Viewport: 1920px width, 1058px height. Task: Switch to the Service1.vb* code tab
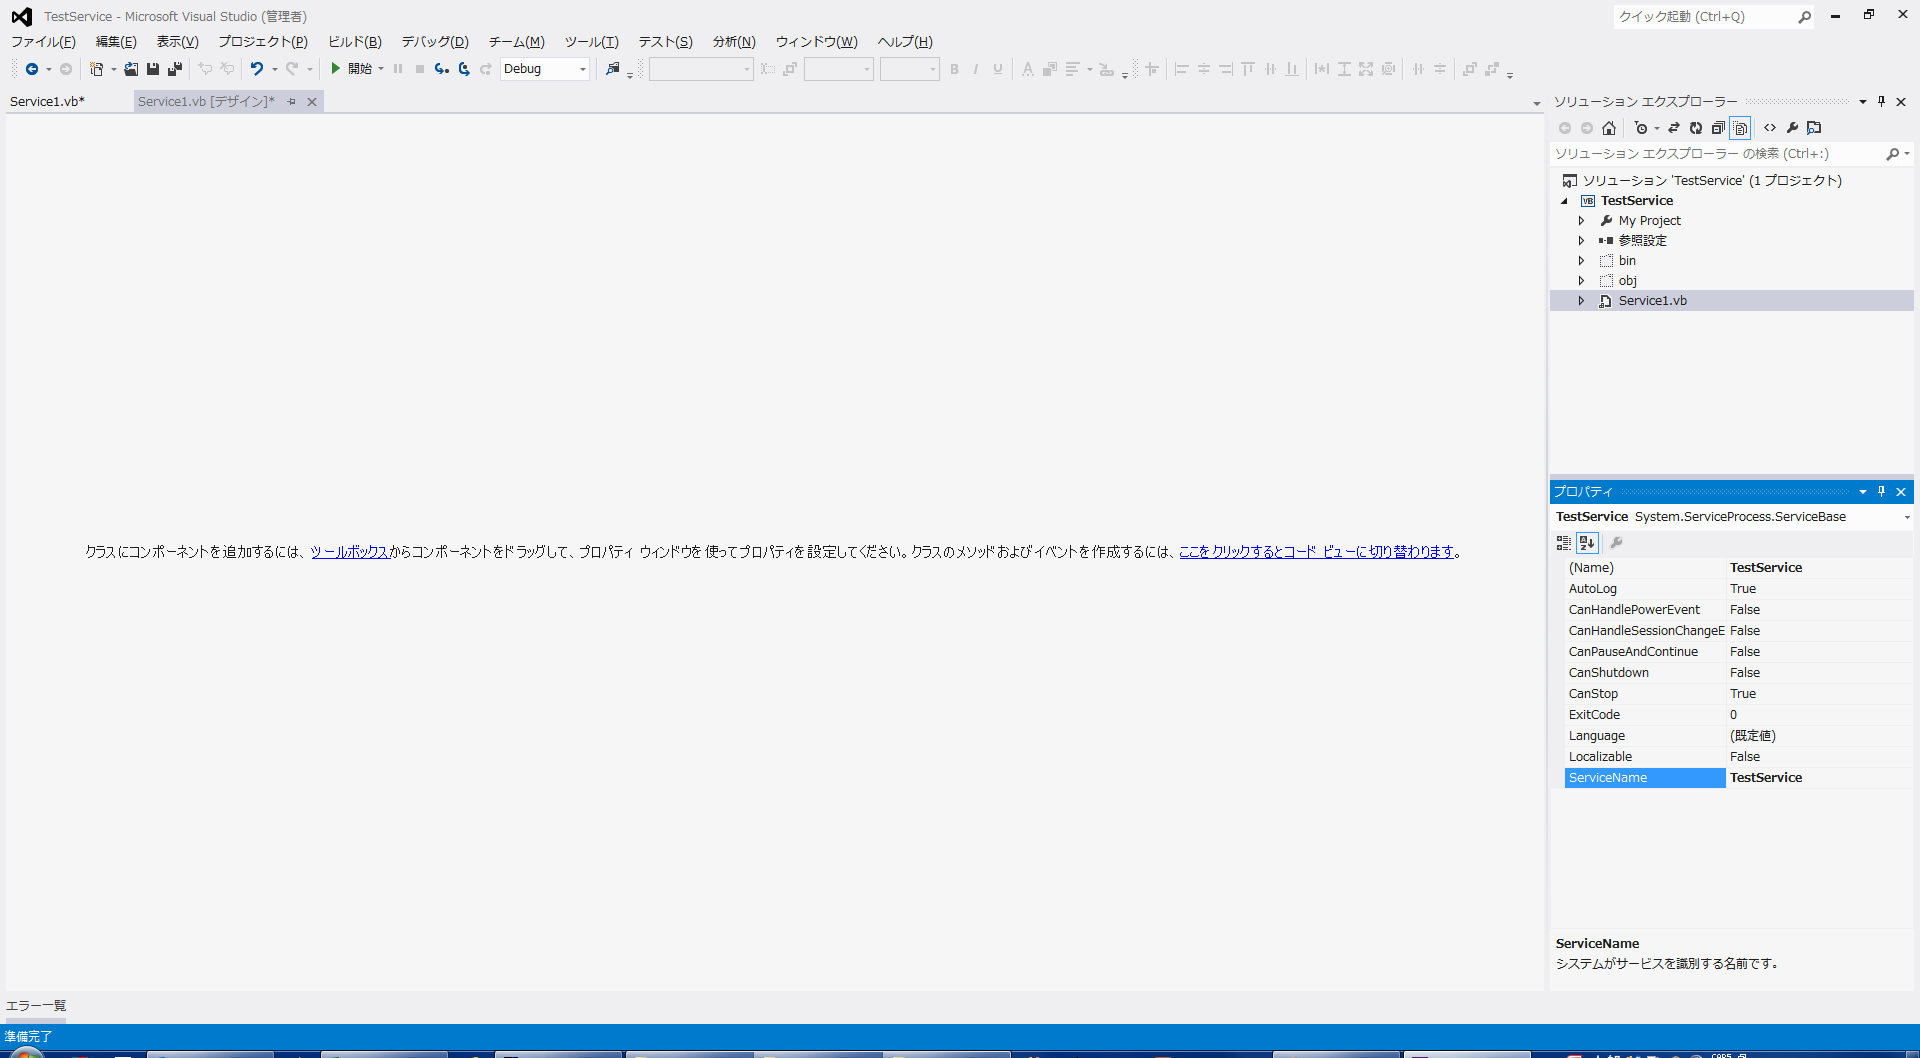click(x=47, y=102)
